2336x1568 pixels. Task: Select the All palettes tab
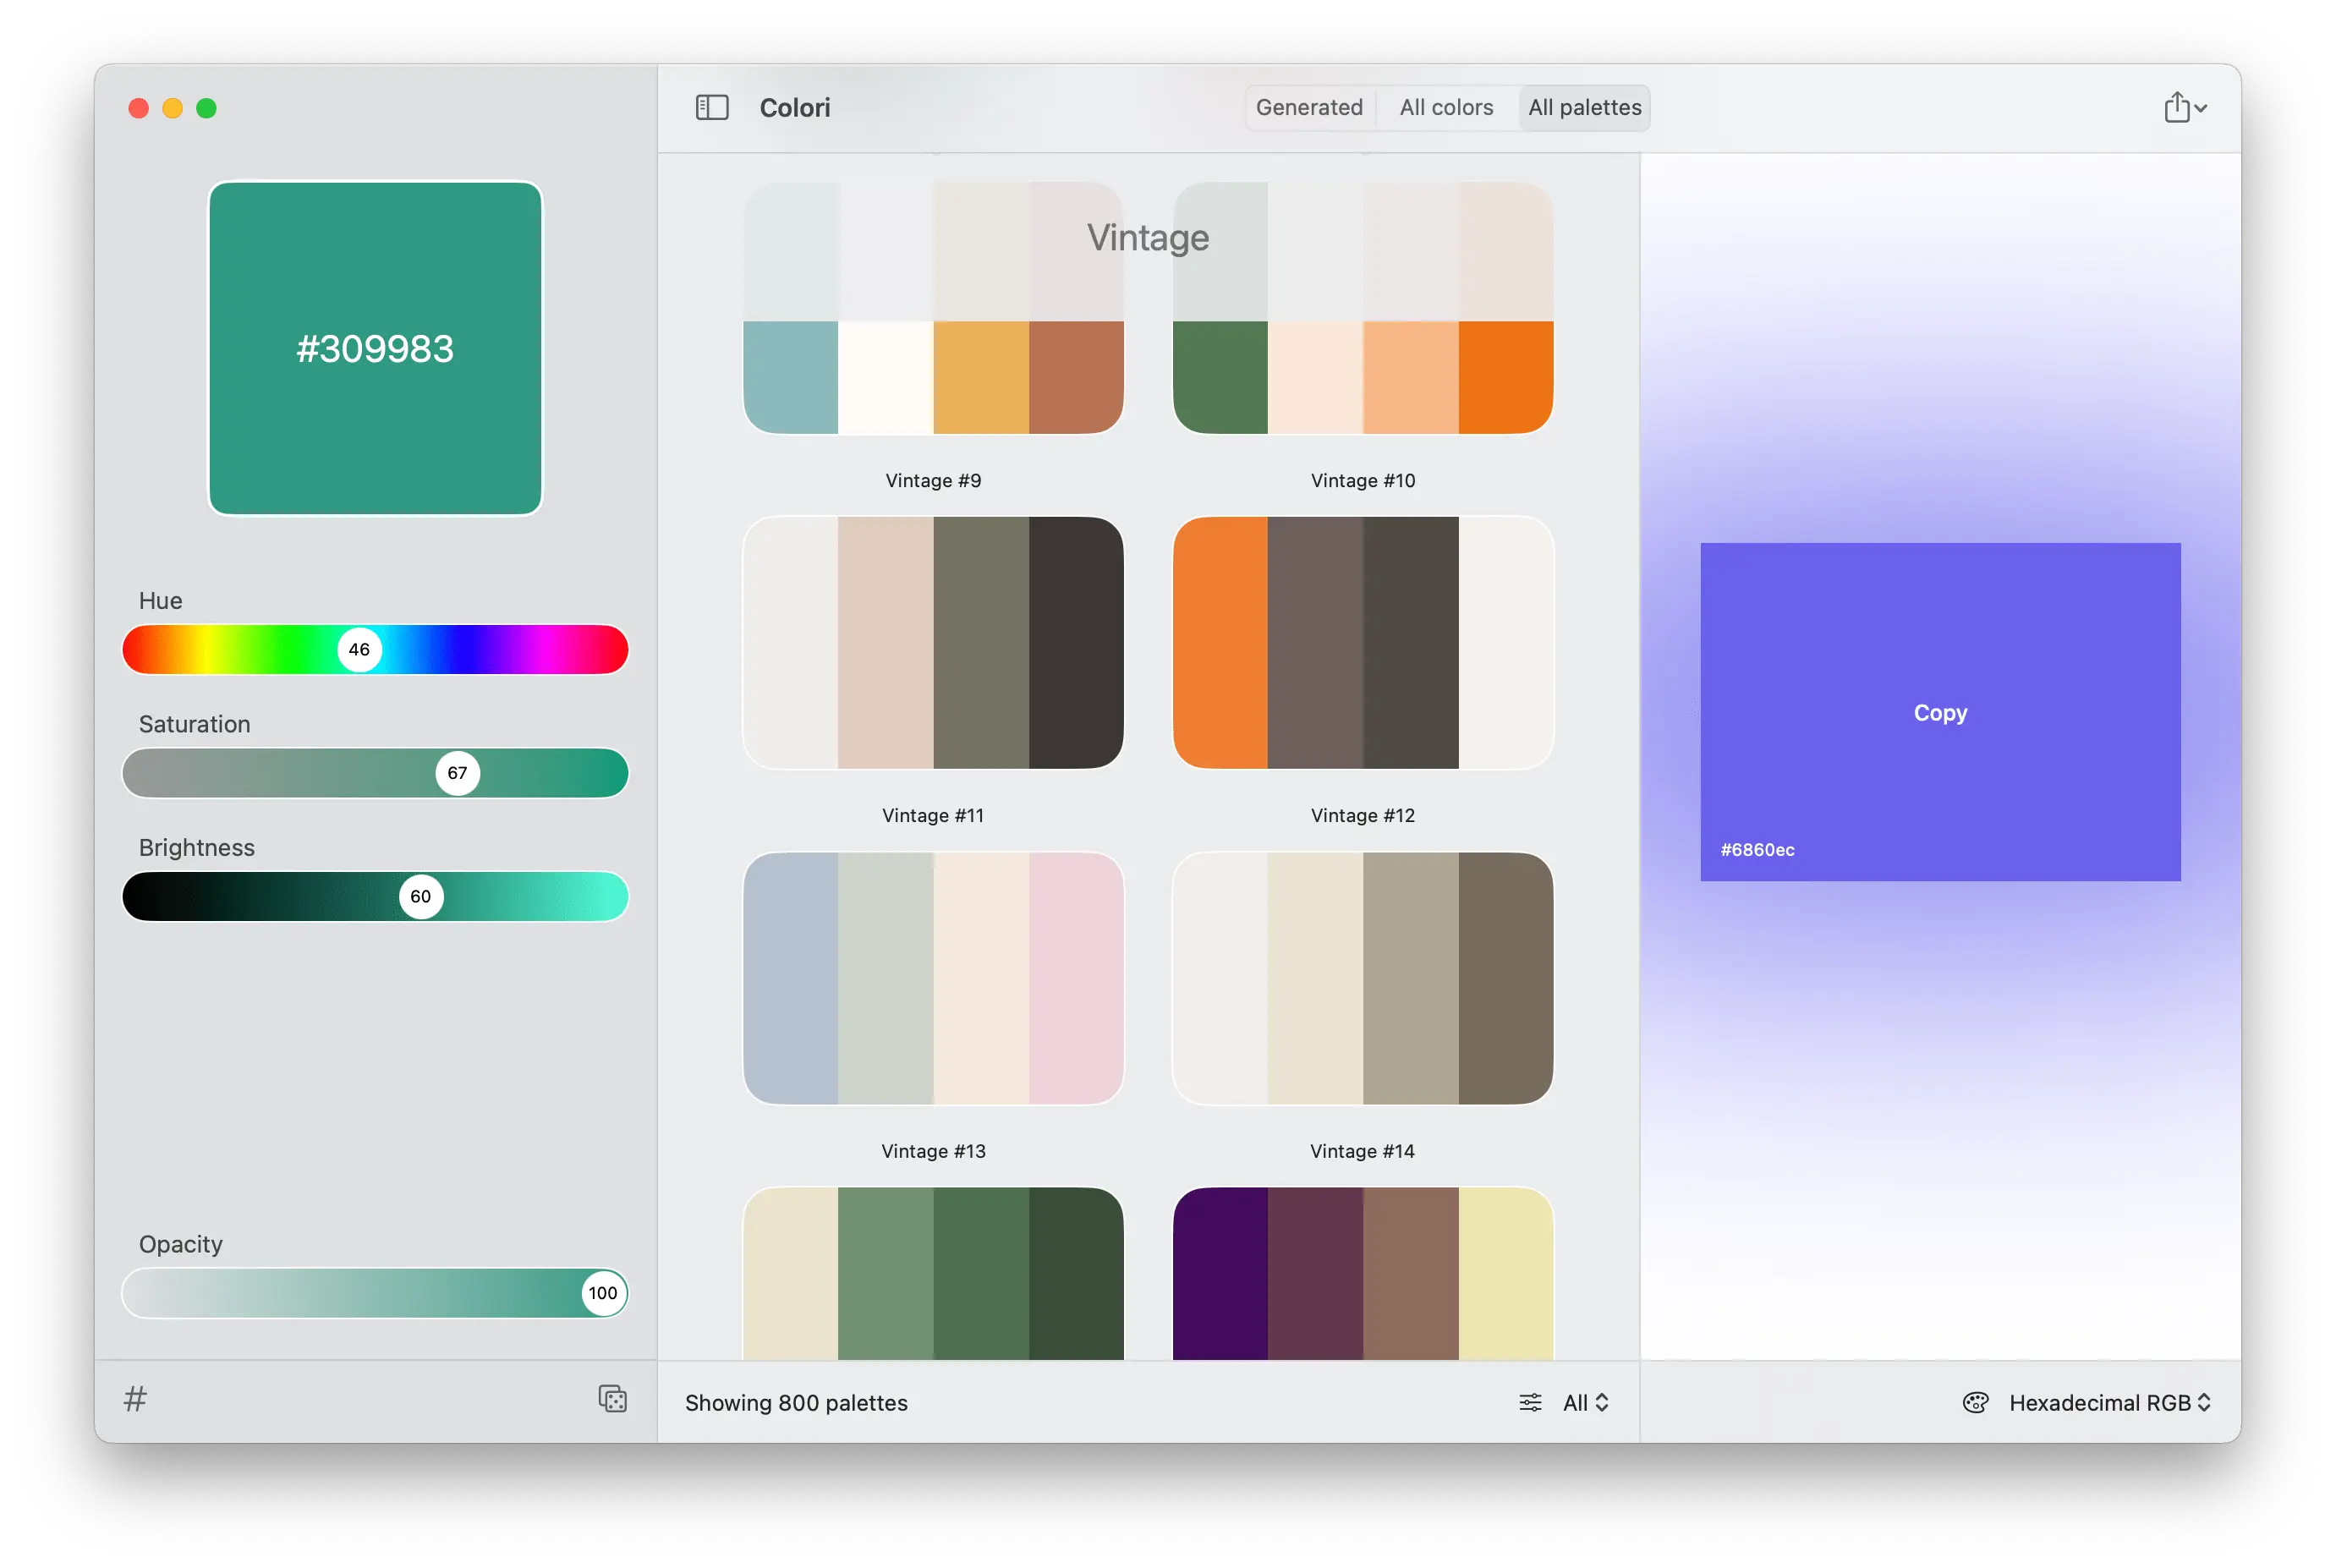[x=1583, y=107]
